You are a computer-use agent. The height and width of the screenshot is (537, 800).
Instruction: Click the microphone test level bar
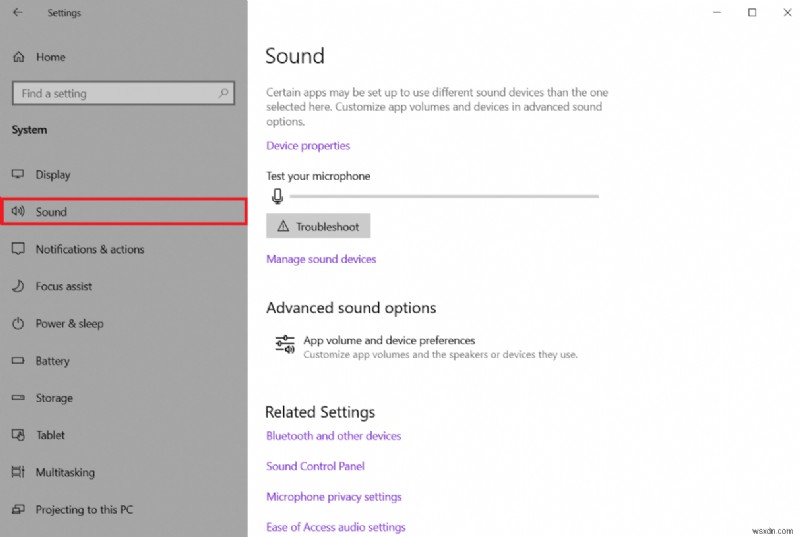click(x=444, y=196)
